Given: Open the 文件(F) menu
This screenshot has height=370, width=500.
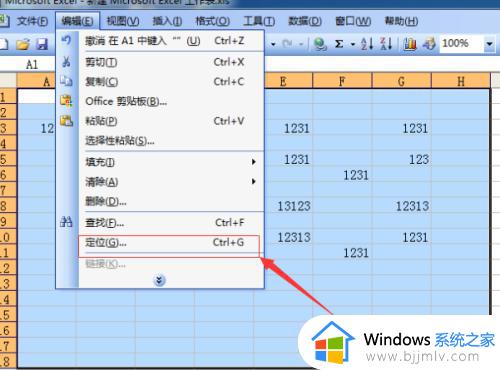Looking at the screenshot, I should click(x=32, y=21).
